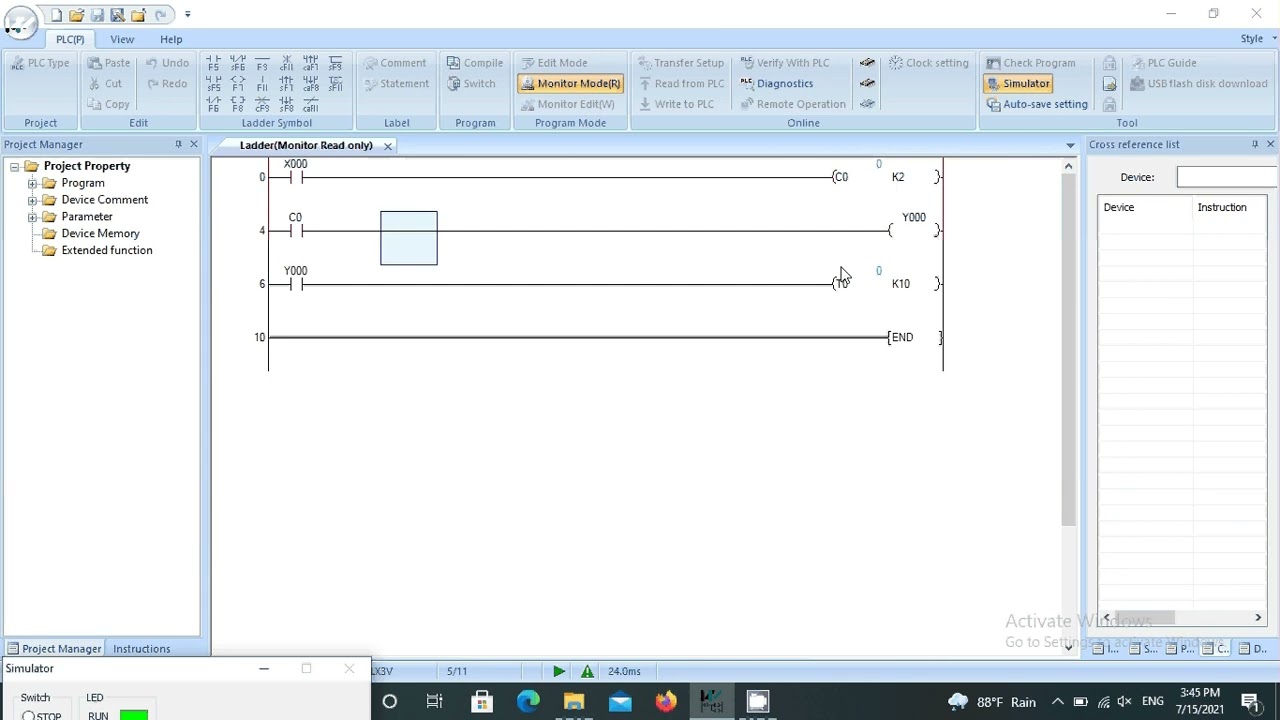
Task: Click the Open folder icon in quick access
Action: pyautogui.click(x=77, y=15)
